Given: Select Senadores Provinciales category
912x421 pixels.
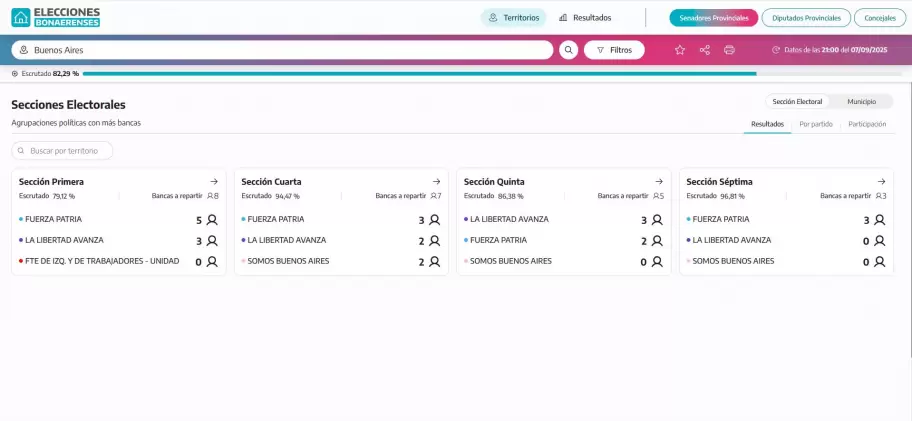Looking at the screenshot, I should 714,17.
